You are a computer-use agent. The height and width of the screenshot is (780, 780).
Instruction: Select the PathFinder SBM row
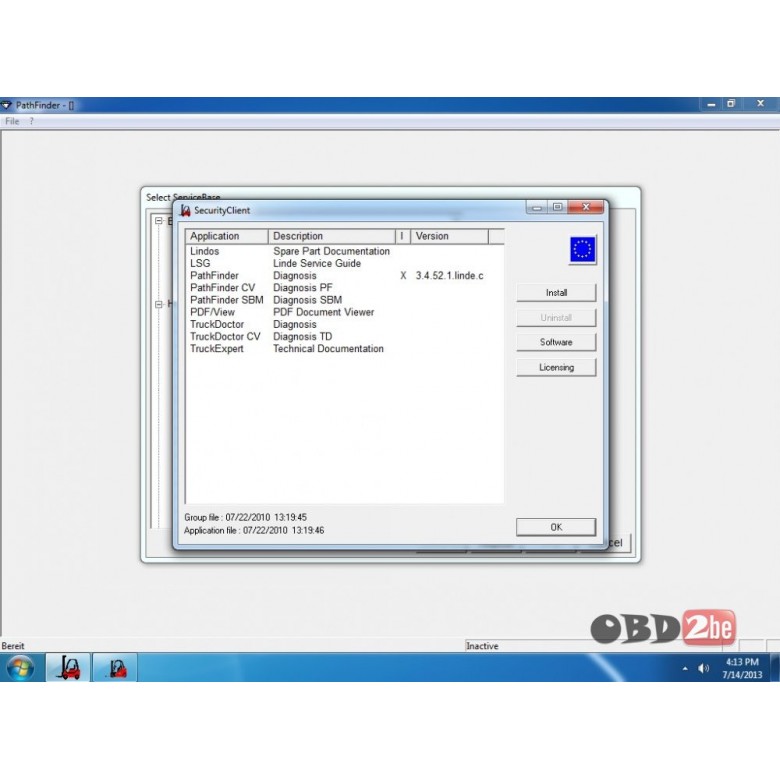(345, 300)
